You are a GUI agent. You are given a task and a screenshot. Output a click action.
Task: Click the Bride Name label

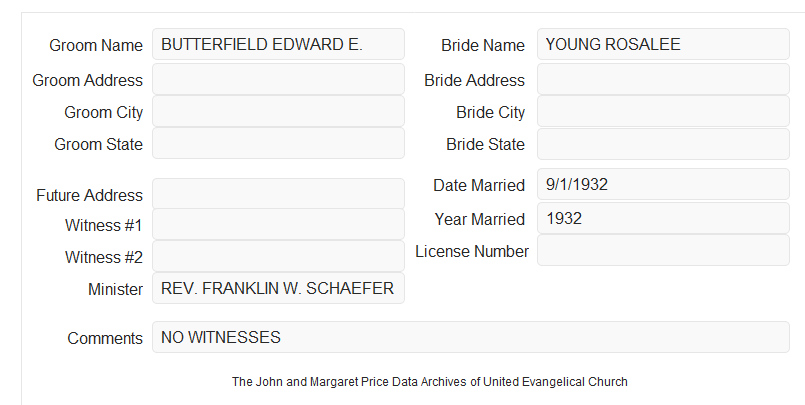coord(483,45)
